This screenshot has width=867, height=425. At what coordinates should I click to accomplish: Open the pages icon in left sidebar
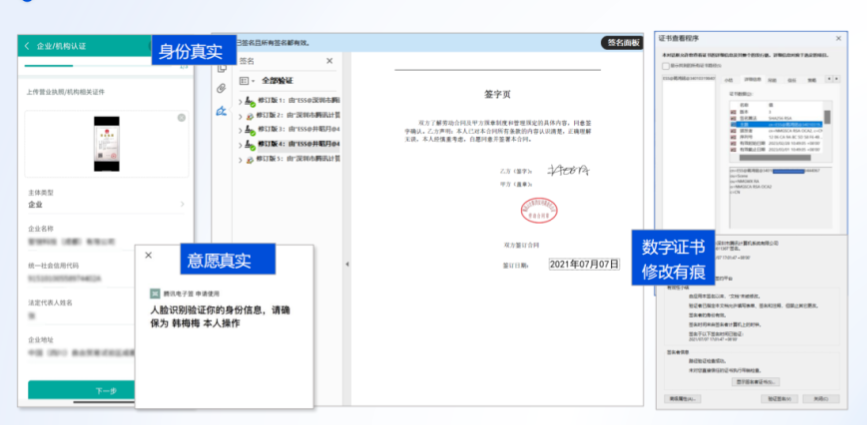pos(221,67)
